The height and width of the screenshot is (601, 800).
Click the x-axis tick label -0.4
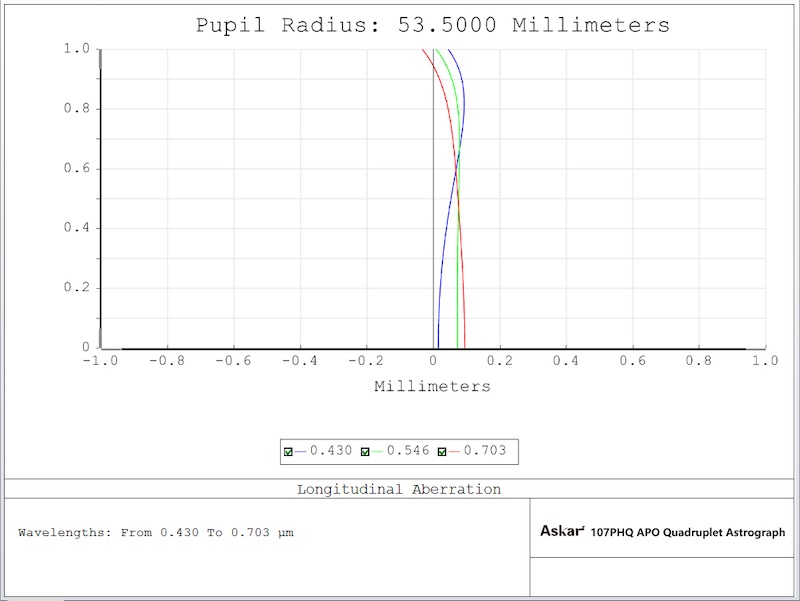pyautogui.click(x=300, y=361)
